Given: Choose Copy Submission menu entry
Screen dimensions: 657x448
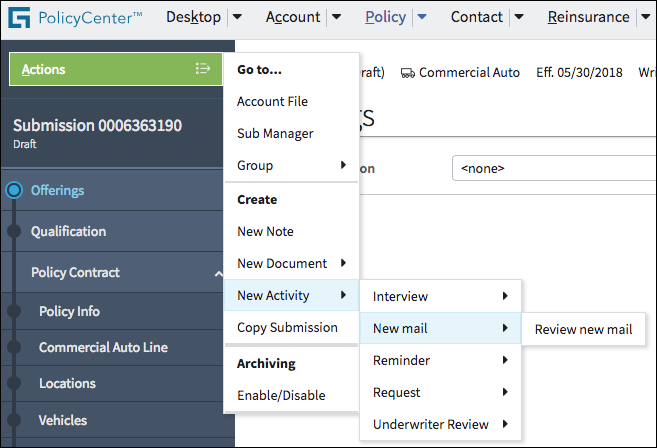Looking at the screenshot, I should click(x=287, y=327).
